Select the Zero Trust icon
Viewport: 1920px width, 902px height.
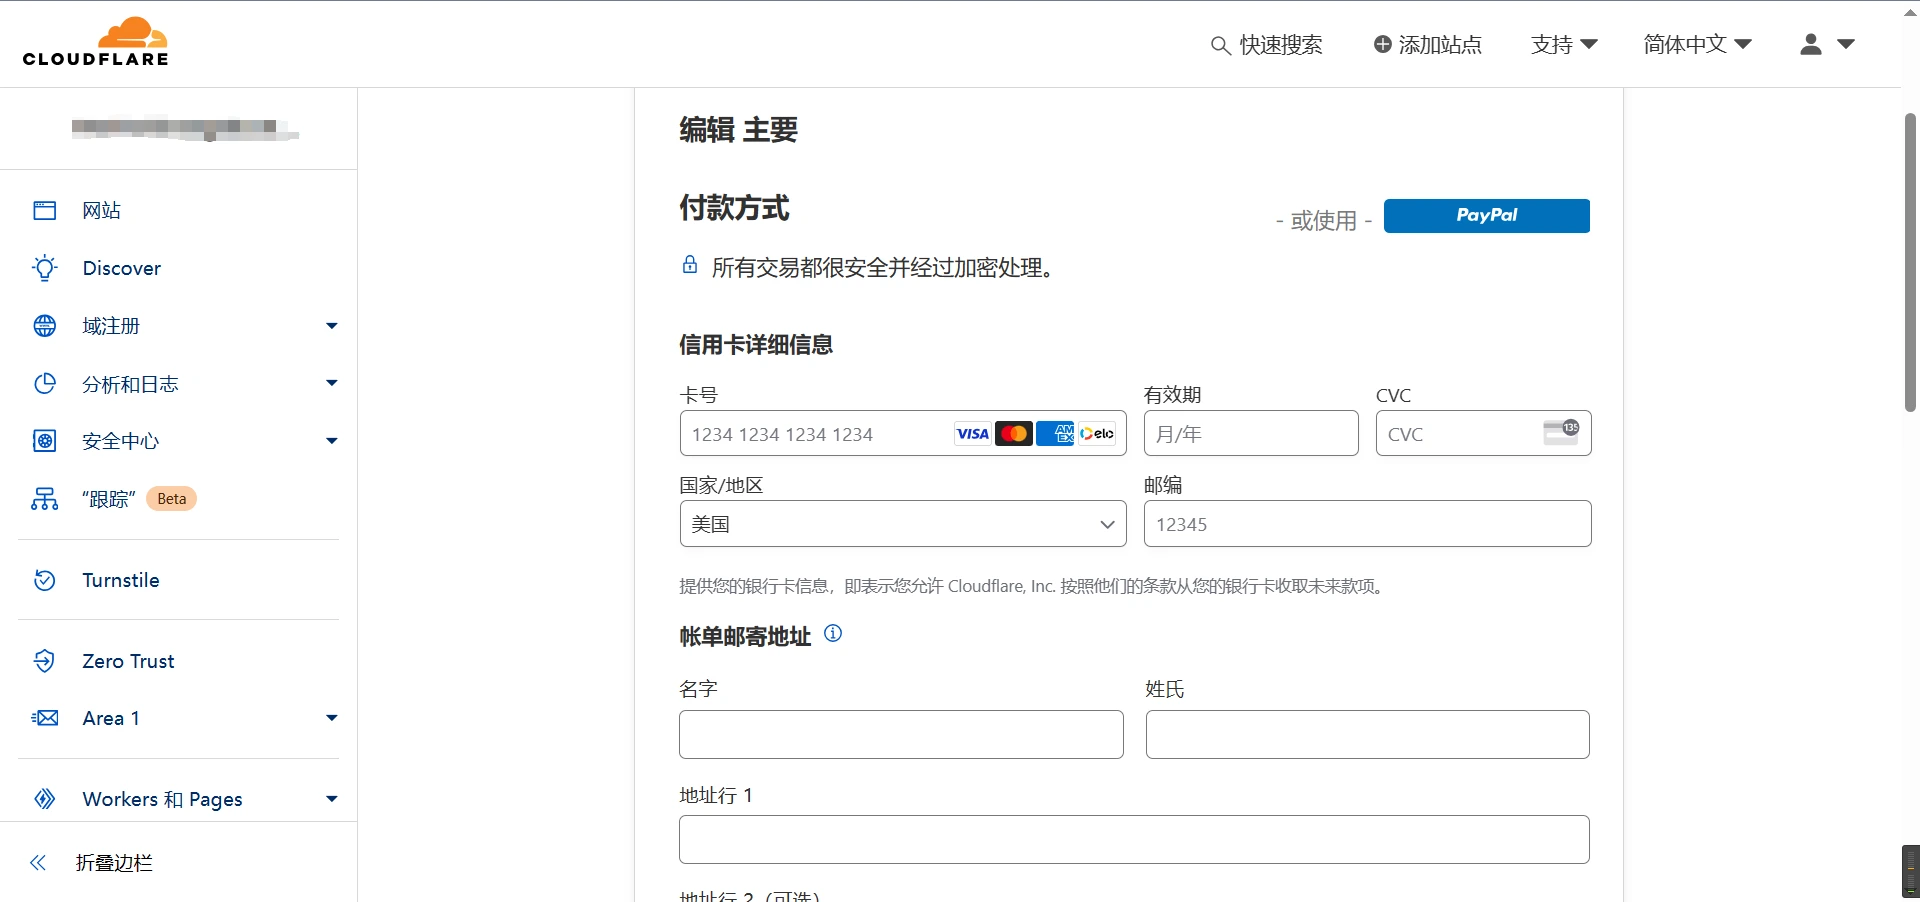[x=45, y=661]
